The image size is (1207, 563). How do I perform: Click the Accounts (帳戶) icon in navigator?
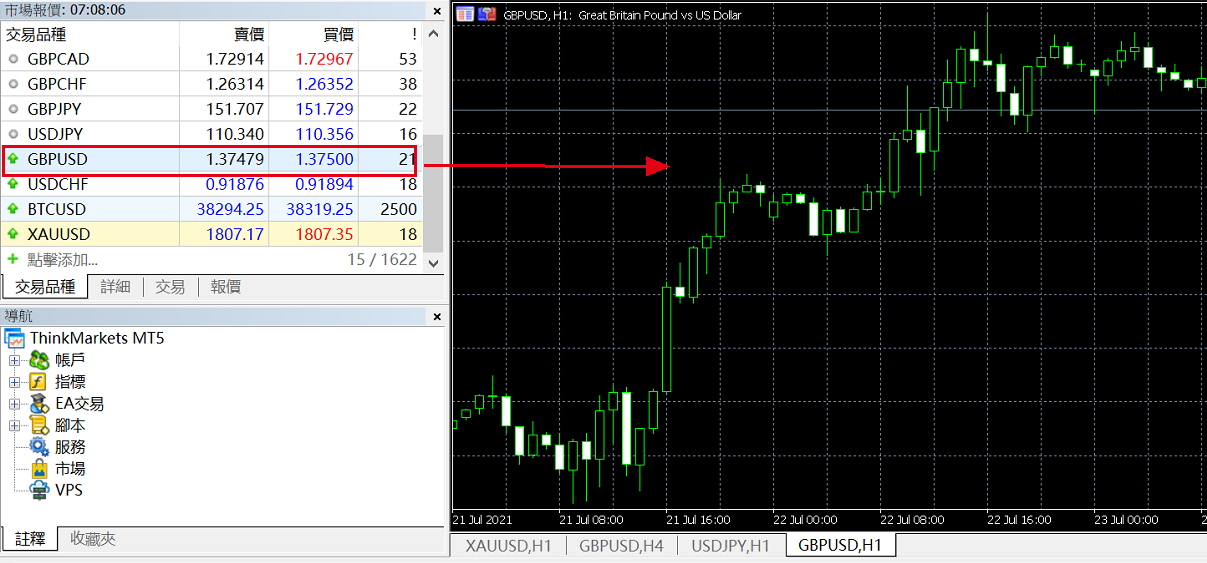click(40, 360)
